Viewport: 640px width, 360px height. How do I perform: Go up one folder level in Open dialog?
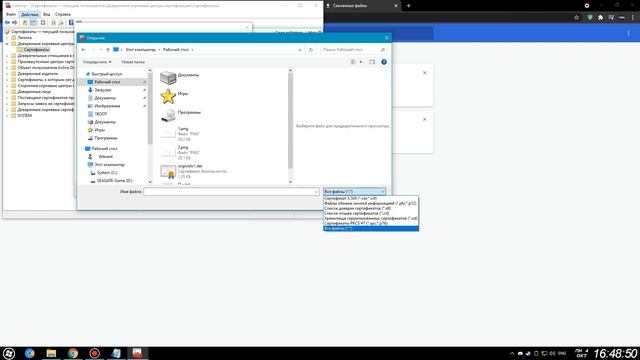point(108,50)
